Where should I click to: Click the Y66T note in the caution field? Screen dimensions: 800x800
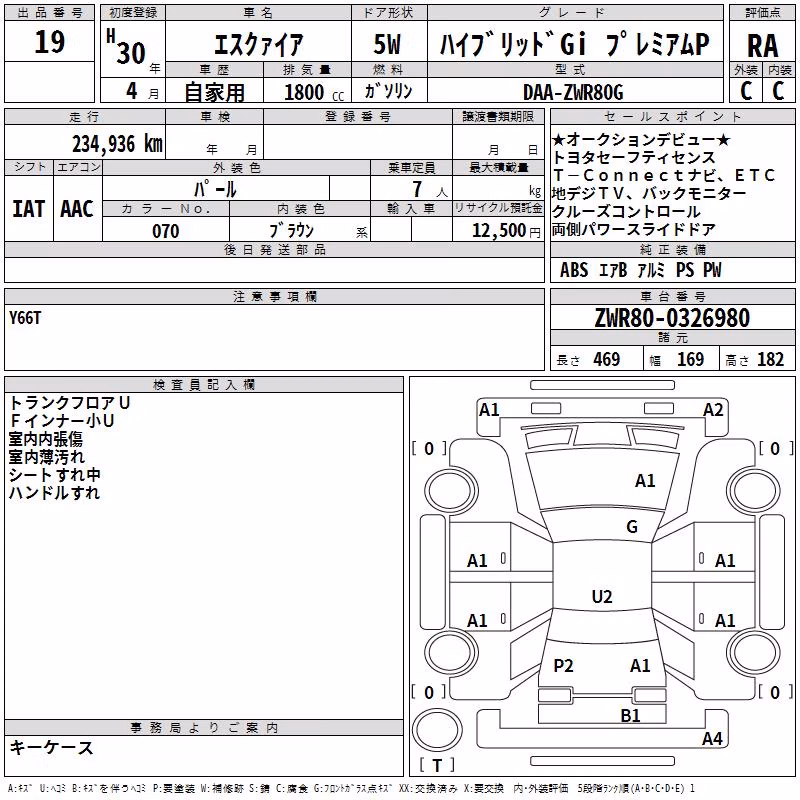[25, 318]
